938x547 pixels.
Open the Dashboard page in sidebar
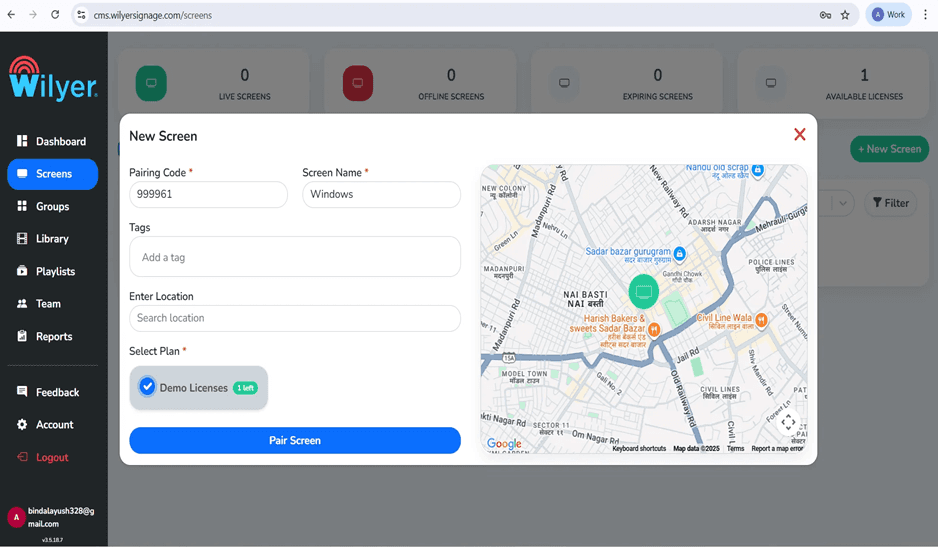[53, 141]
